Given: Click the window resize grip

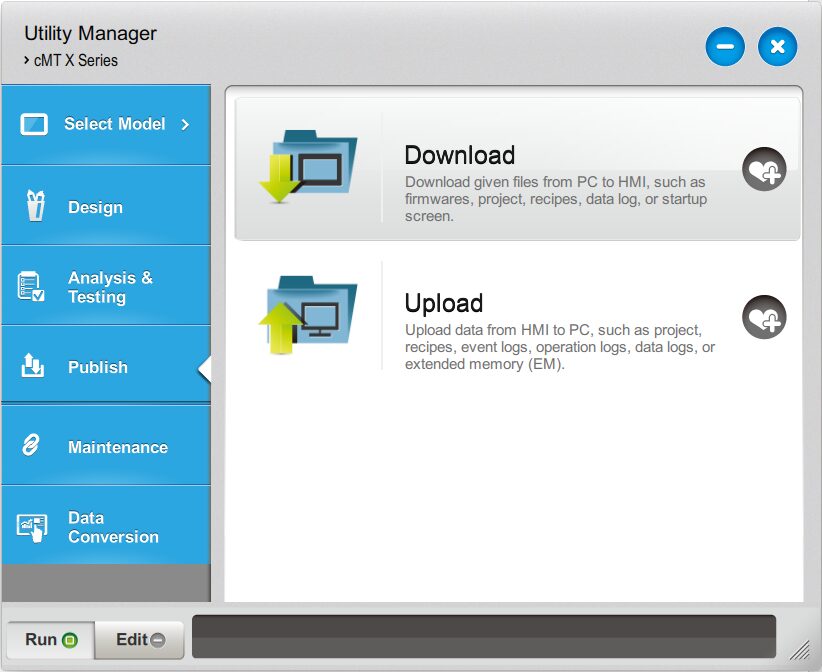Looking at the screenshot, I should pyautogui.click(x=800, y=651).
